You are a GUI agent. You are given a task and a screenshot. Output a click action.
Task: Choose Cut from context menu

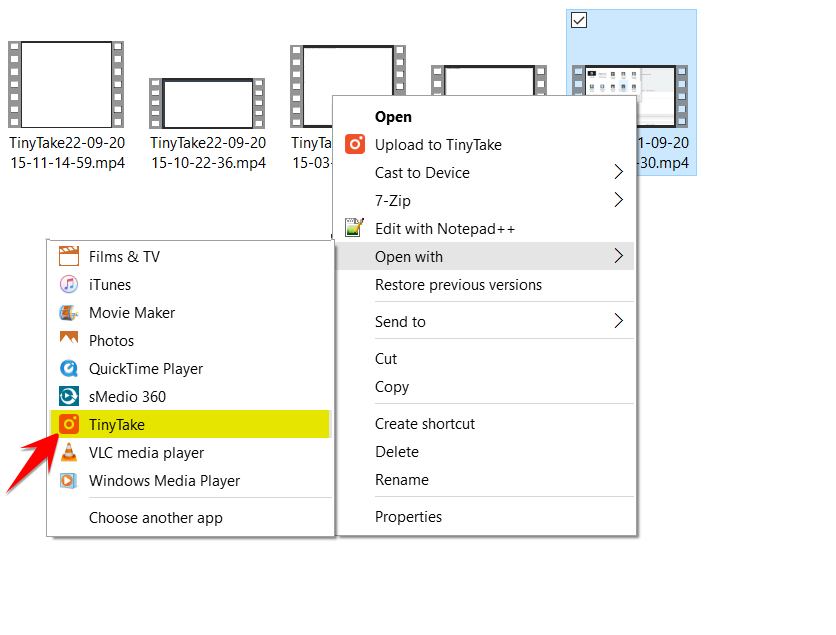485,359
